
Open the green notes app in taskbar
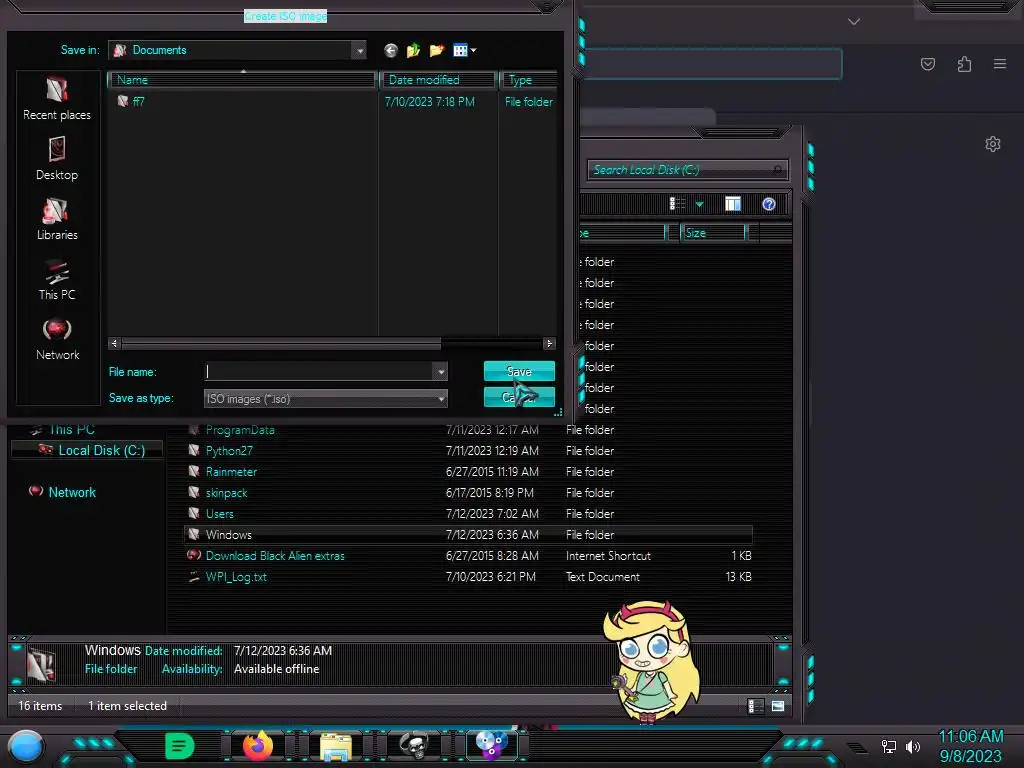click(180, 745)
